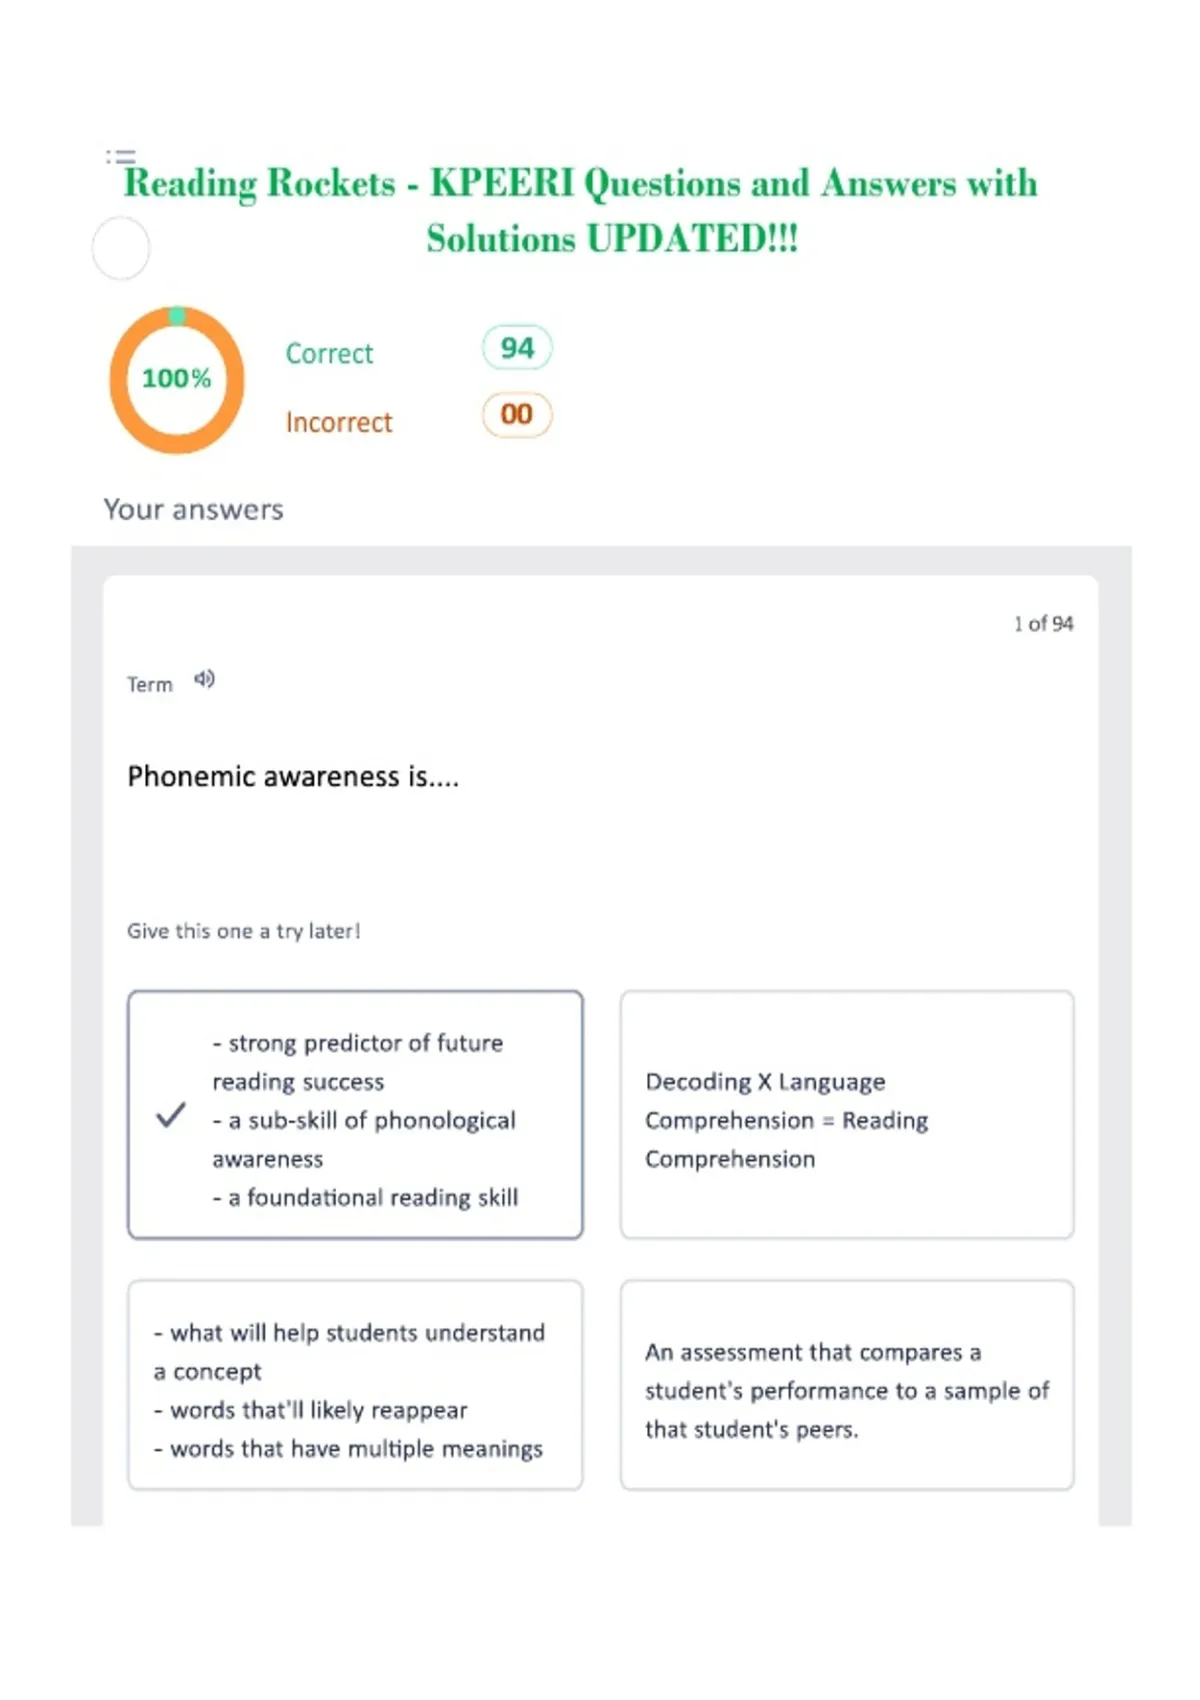This screenshot has width=1200, height=1700.
Task: Click the checkmark icon on selected answer
Action: click(171, 1114)
